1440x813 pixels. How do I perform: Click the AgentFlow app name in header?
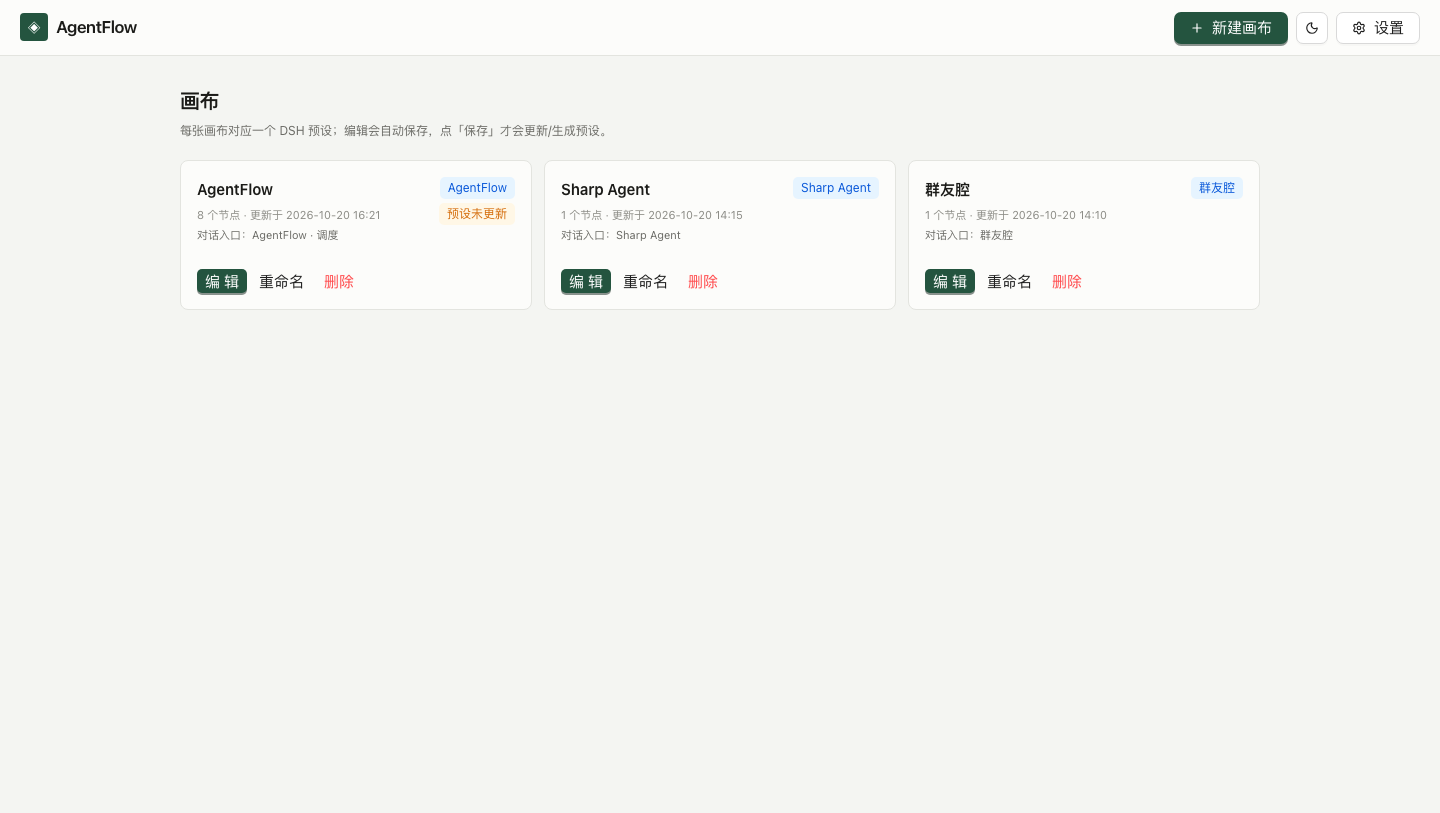[x=97, y=28]
